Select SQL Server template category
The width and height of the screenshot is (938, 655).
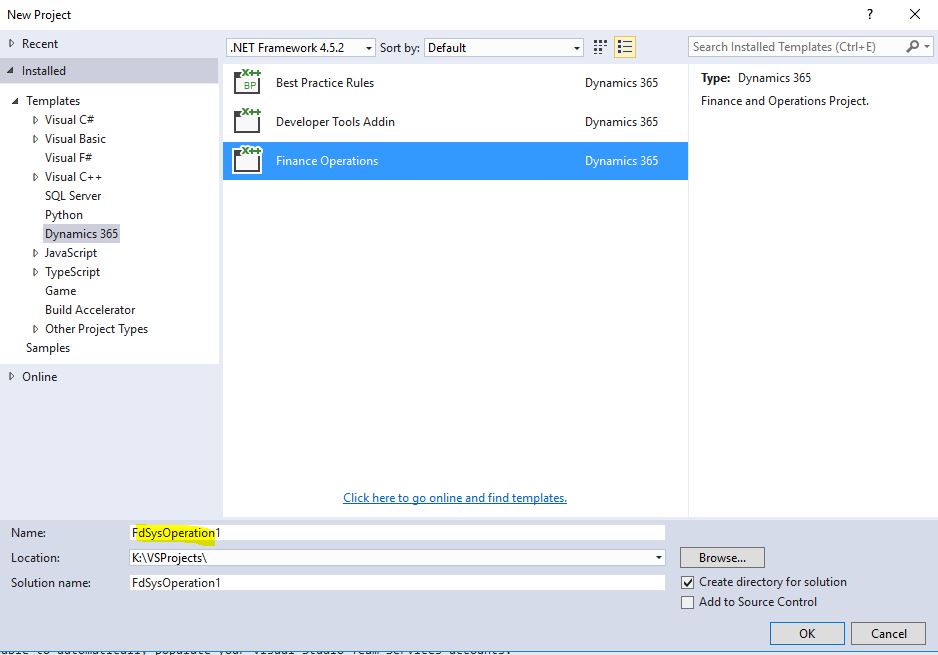[73, 196]
